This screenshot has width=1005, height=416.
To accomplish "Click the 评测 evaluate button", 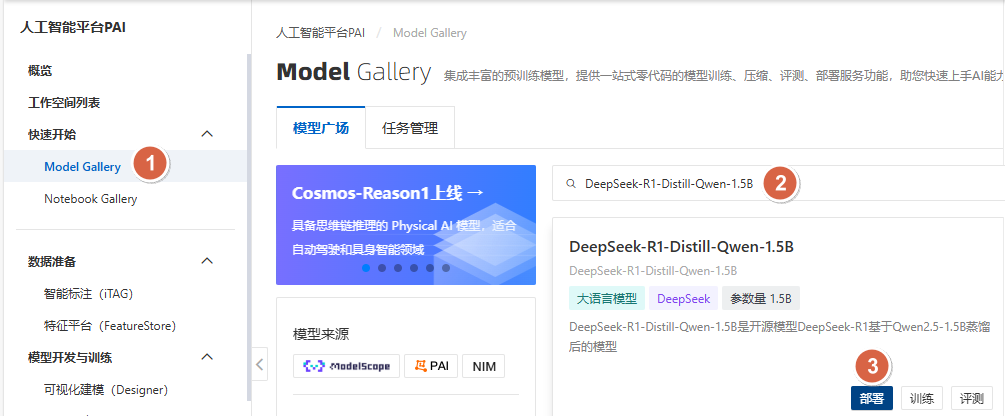I will click(x=972, y=399).
